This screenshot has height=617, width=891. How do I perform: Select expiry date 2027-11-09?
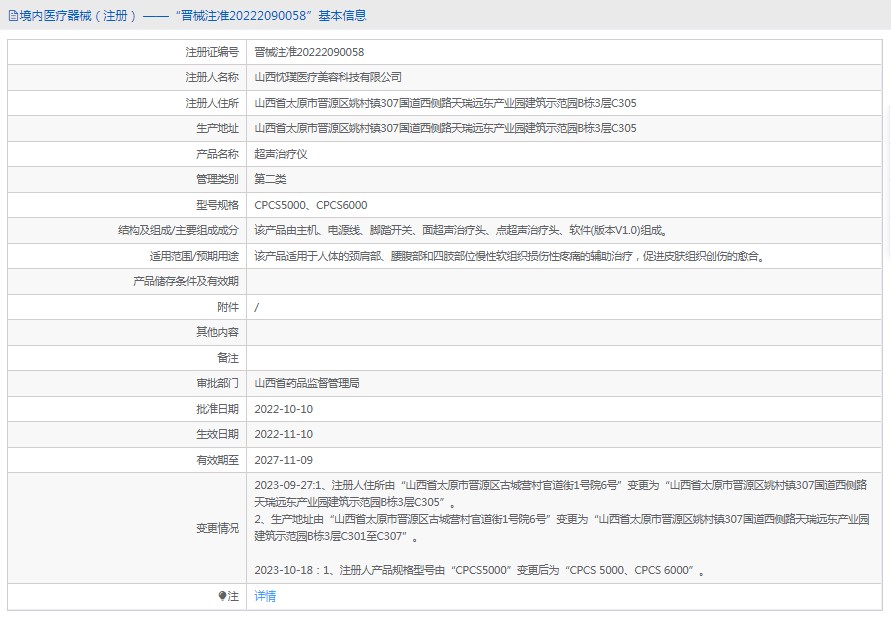click(284, 460)
